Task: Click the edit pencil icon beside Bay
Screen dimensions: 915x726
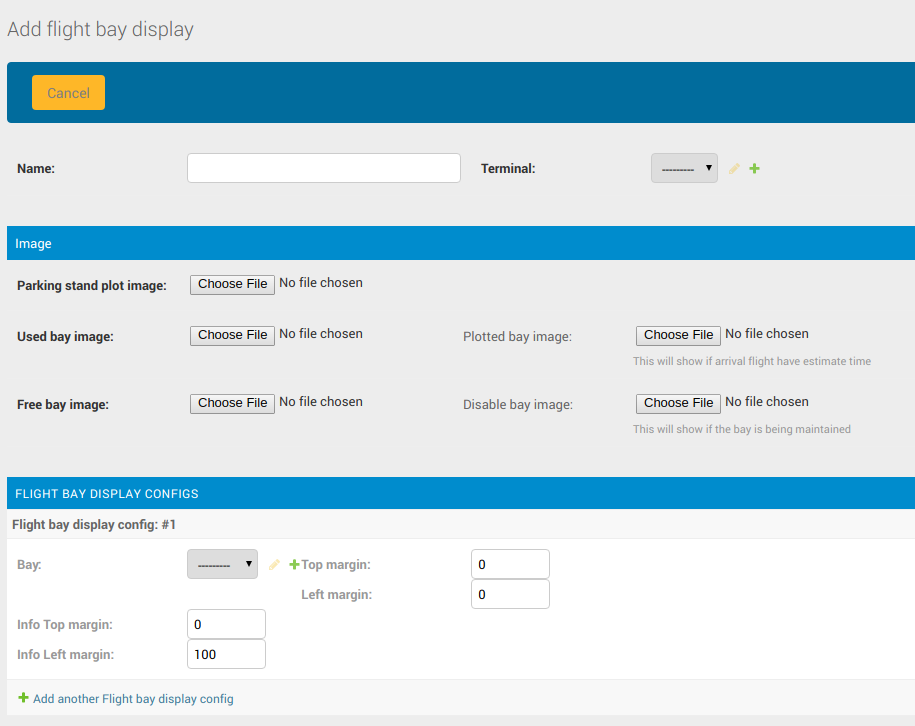Action: point(274,565)
